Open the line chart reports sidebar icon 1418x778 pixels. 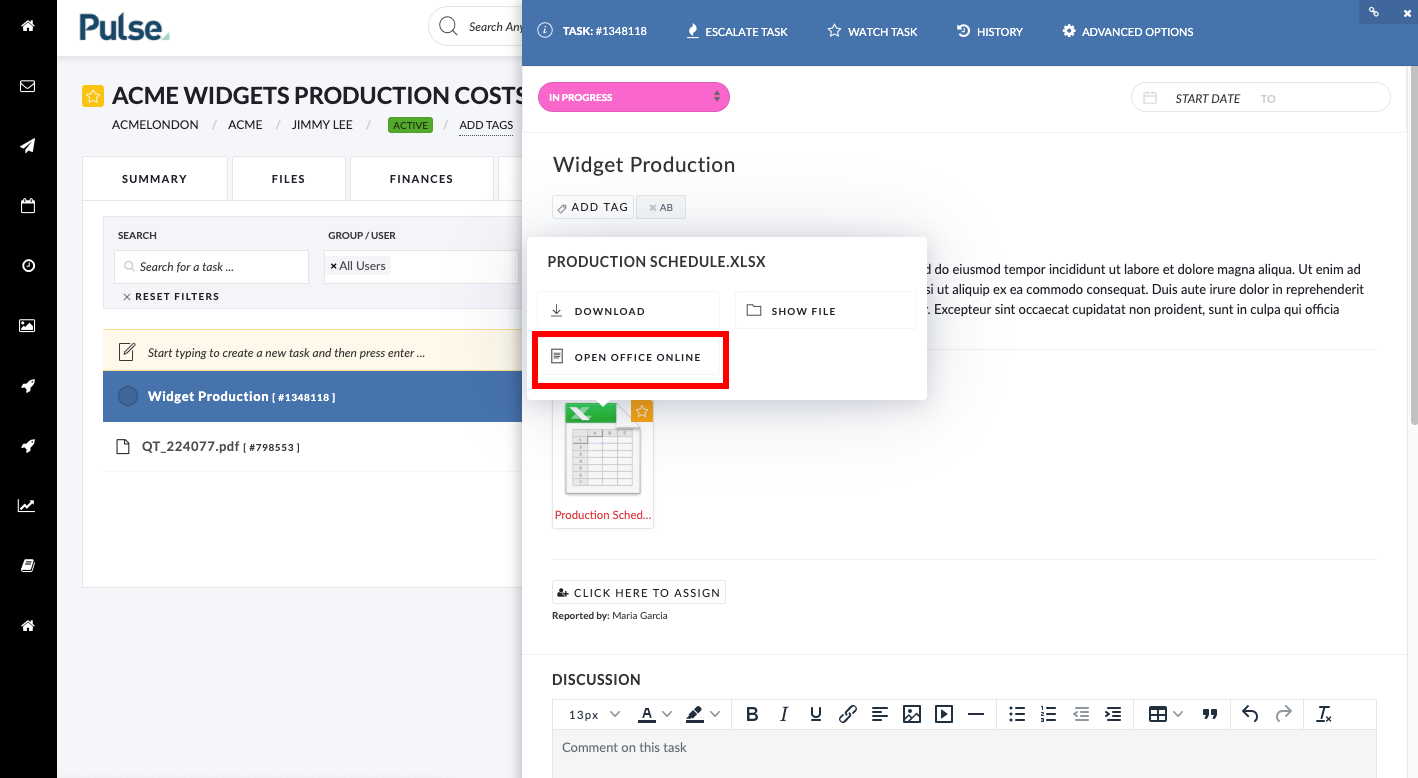28,506
